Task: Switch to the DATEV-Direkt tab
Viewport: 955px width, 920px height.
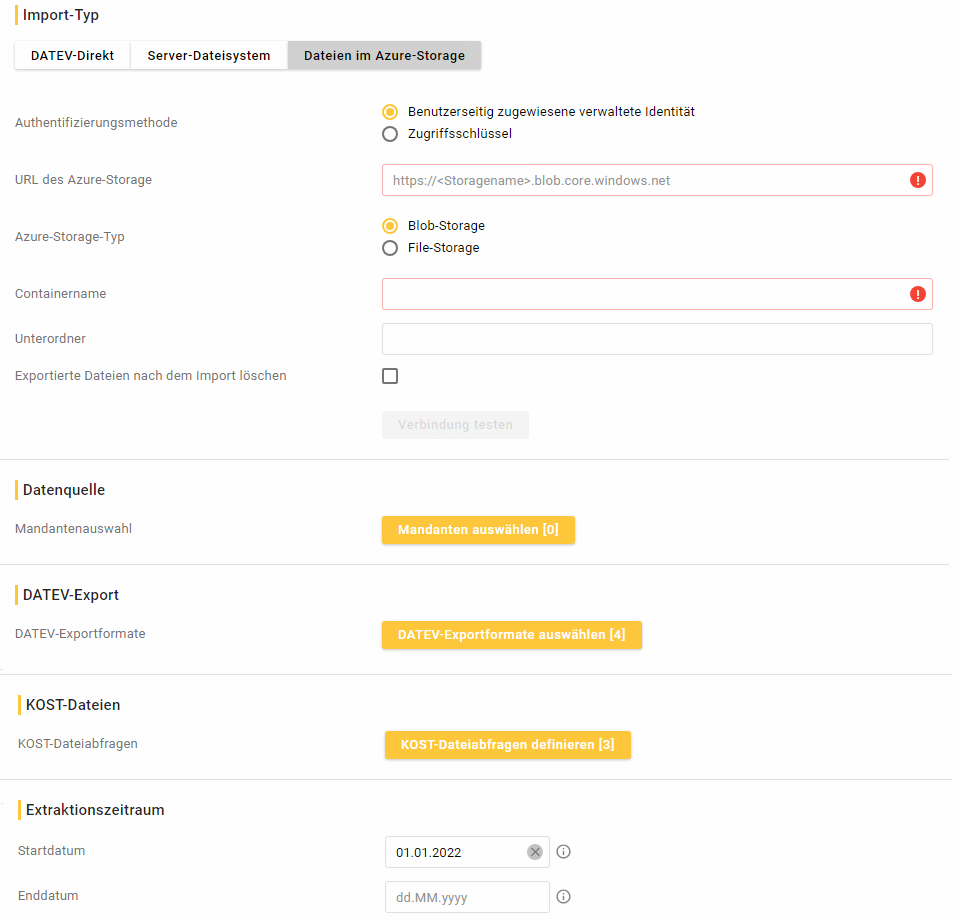Action: tap(73, 56)
